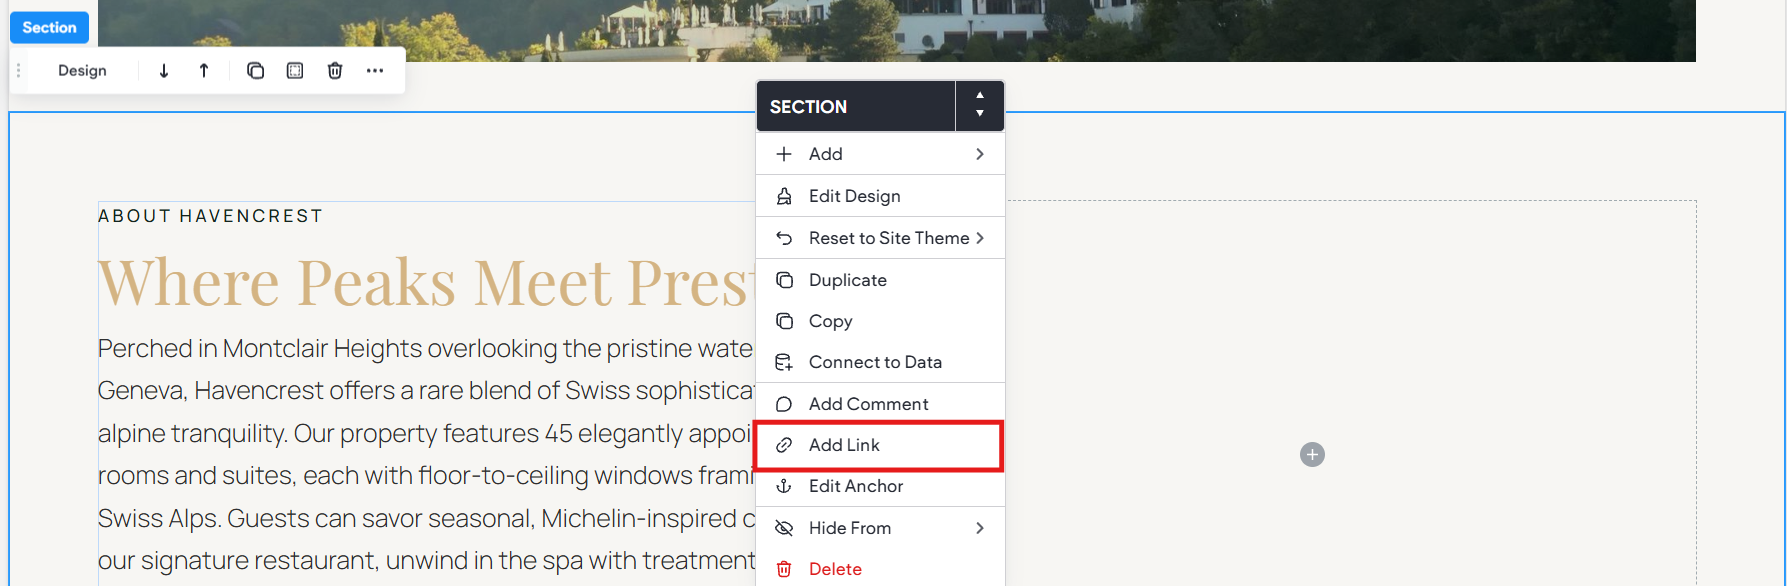Move section up with the arrow icon
The height and width of the screenshot is (586, 1787).
pyautogui.click(x=204, y=71)
